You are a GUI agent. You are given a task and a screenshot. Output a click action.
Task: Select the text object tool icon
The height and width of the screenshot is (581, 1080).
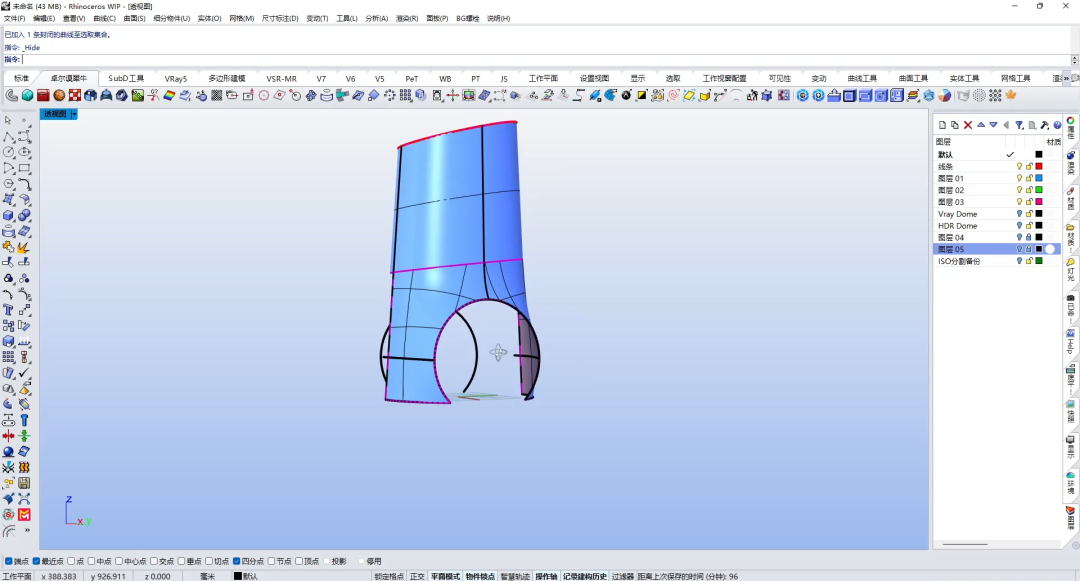click(x=8, y=310)
